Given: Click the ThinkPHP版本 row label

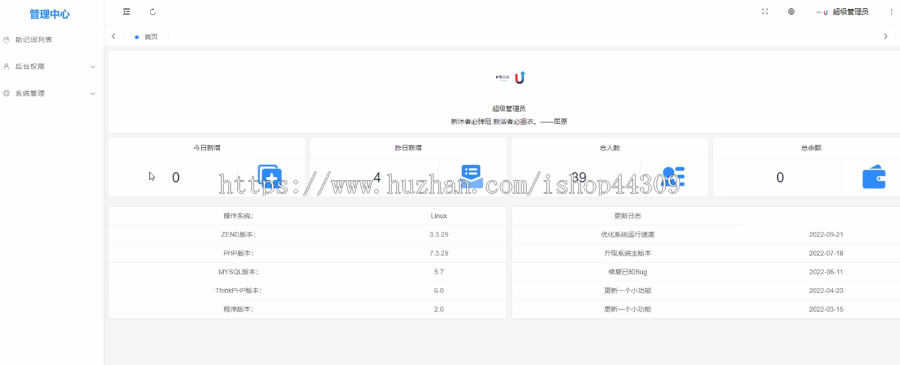Looking at the screenshot, I should [238, 290].
